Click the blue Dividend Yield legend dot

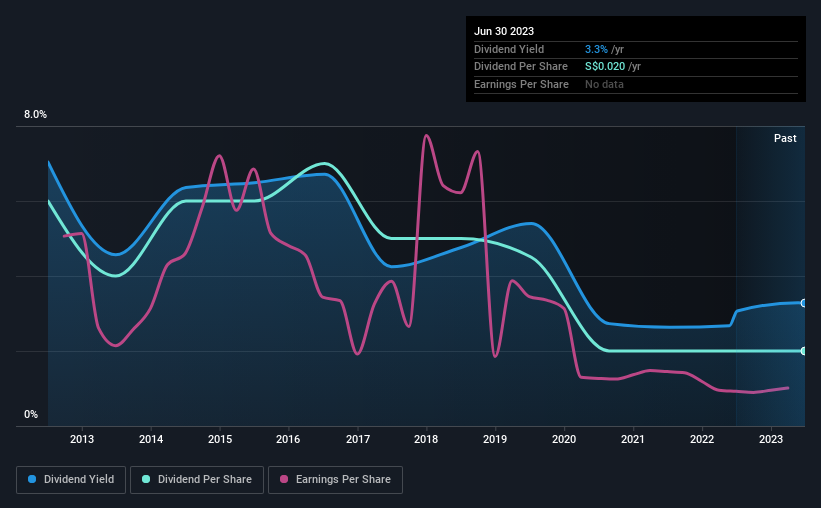pyautogui.click(x=32, y=479)
